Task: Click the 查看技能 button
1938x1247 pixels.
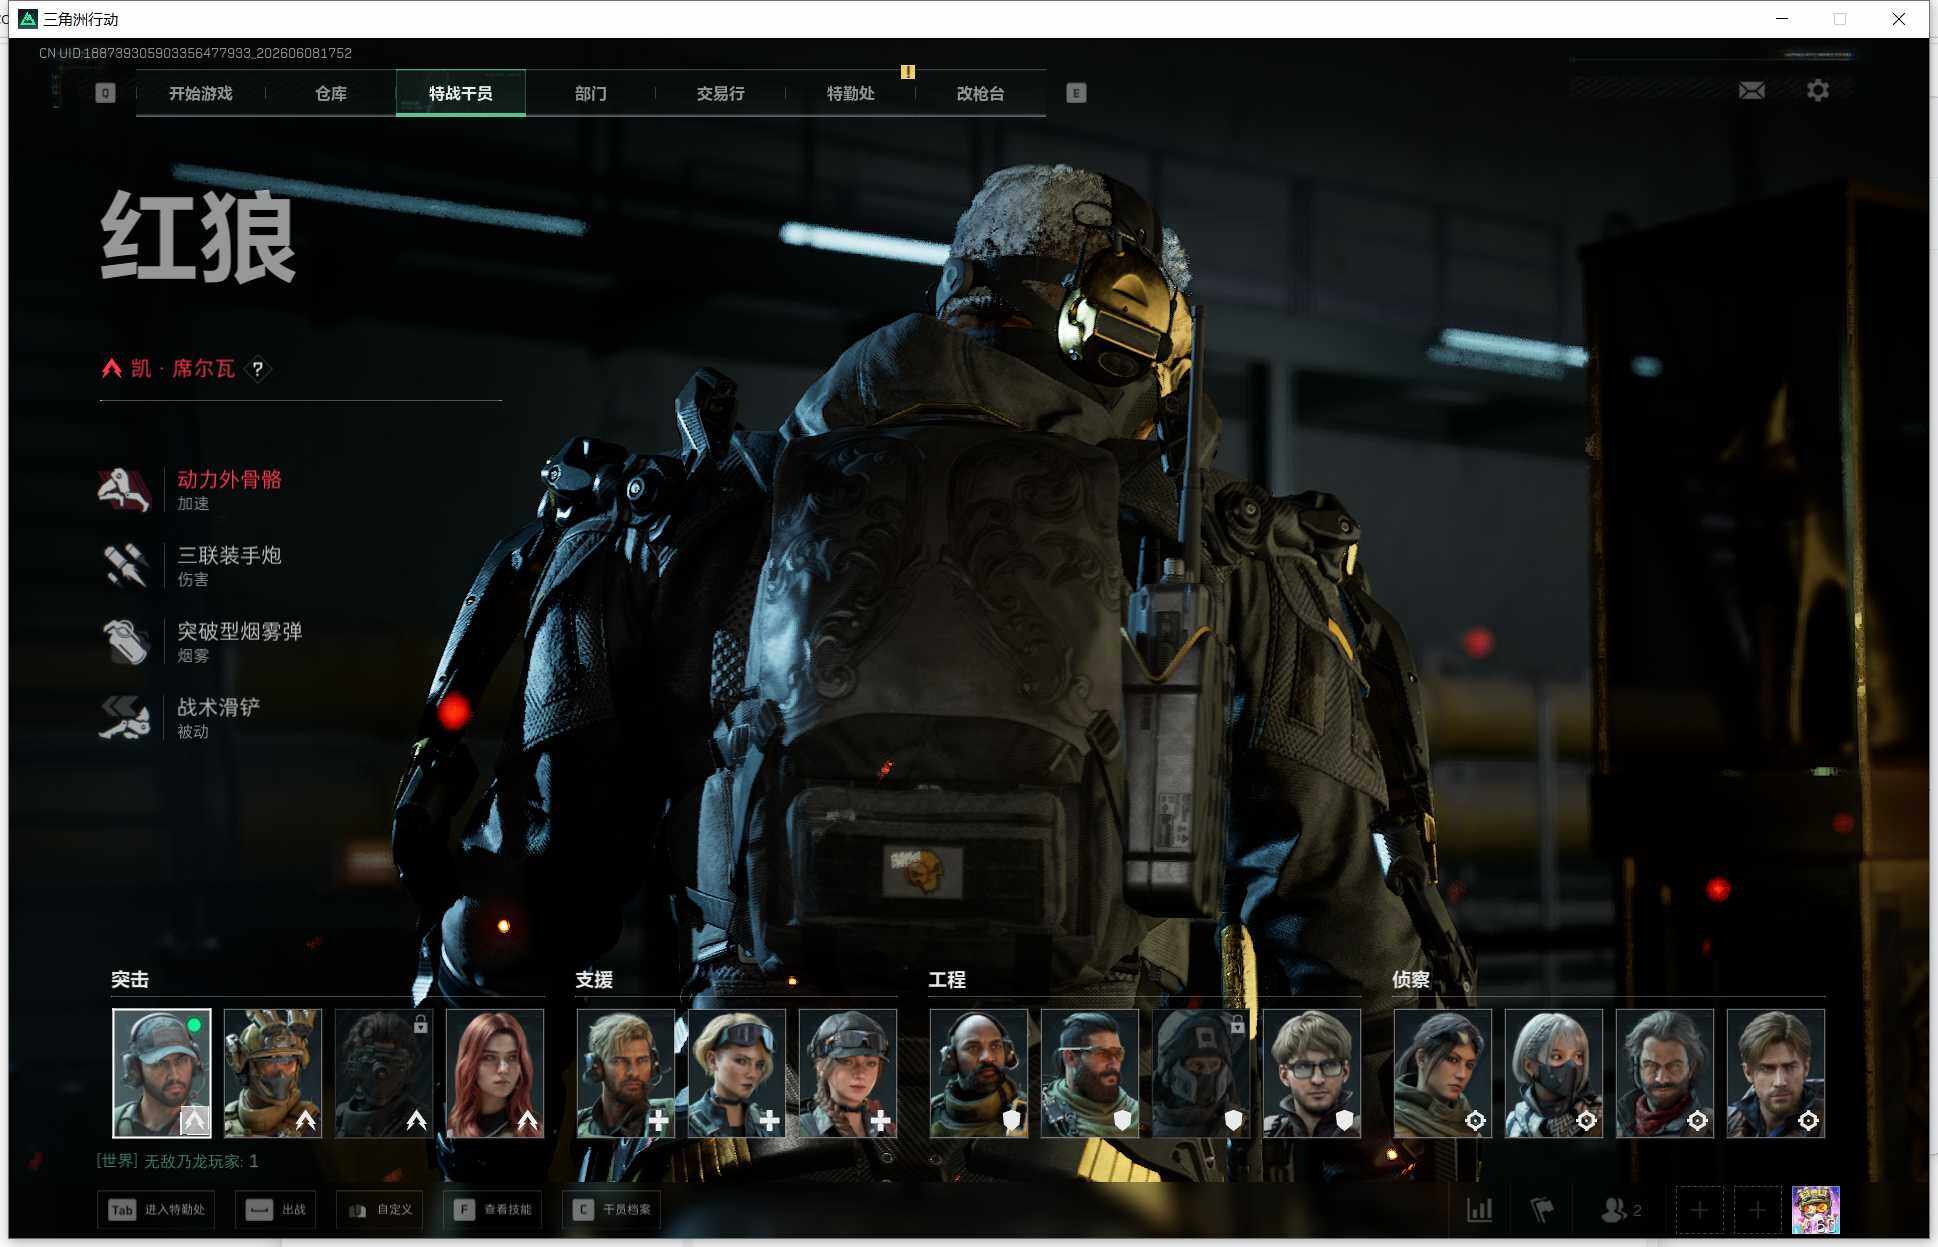Action: coord(494,1210)
